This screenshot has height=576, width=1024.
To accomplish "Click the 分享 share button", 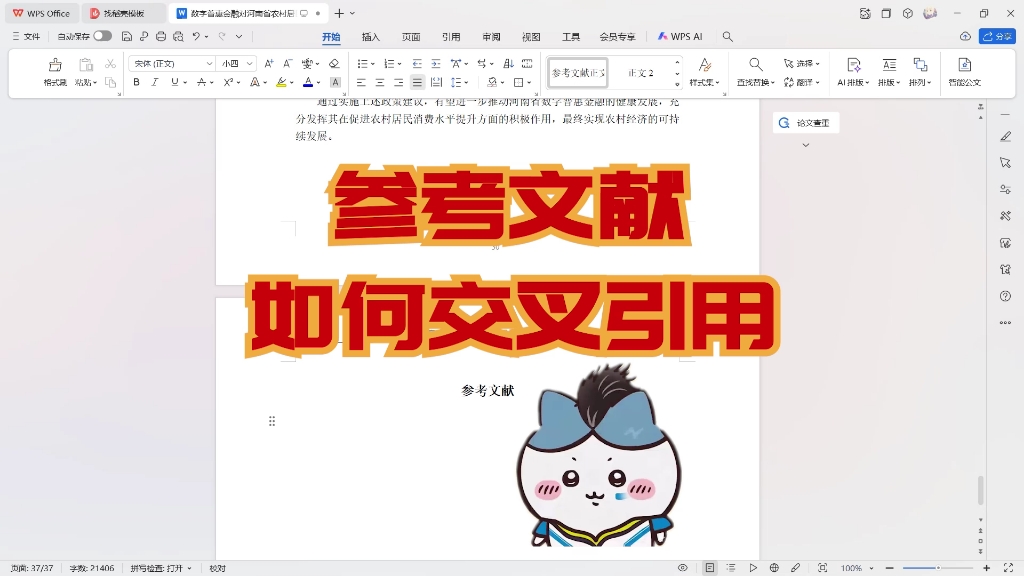I will point(997,36).
